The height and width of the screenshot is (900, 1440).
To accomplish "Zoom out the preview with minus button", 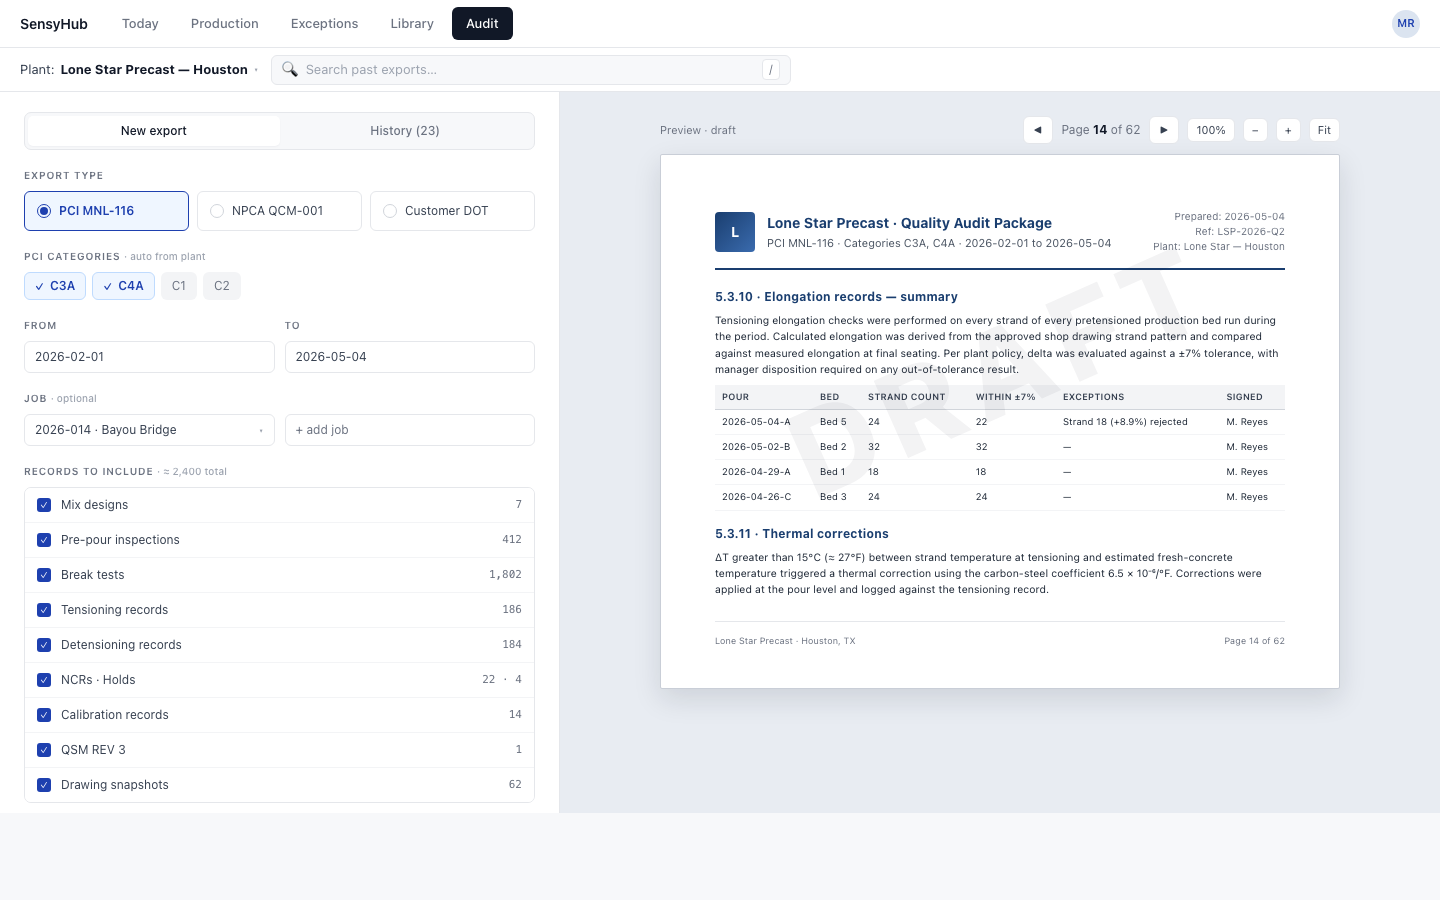I will [1255, 130].
